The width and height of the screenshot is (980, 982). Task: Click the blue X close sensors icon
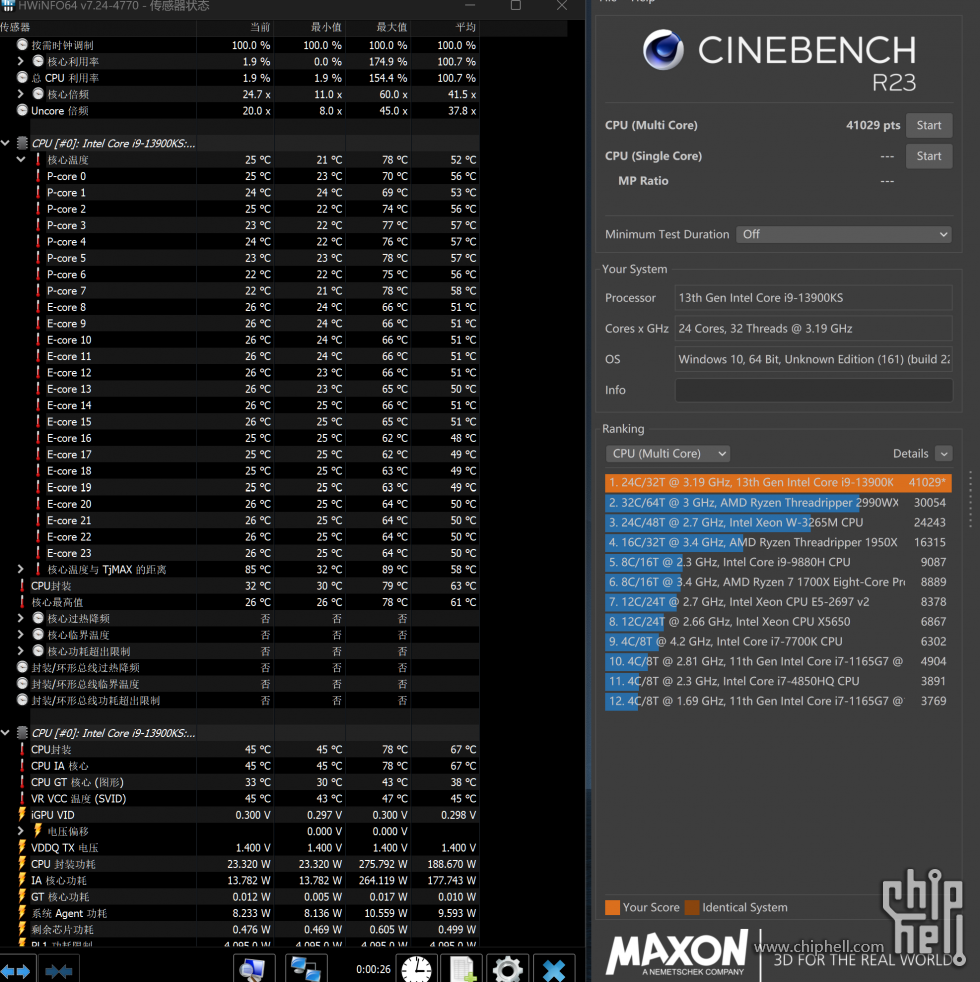(554, 969)
